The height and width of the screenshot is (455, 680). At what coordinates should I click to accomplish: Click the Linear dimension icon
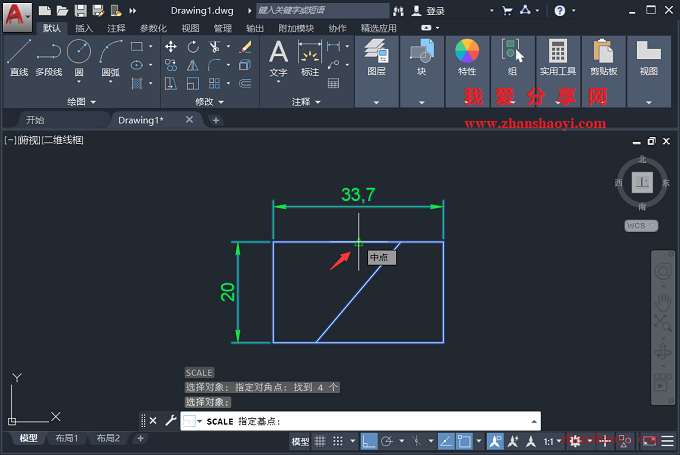coord(333,46)
